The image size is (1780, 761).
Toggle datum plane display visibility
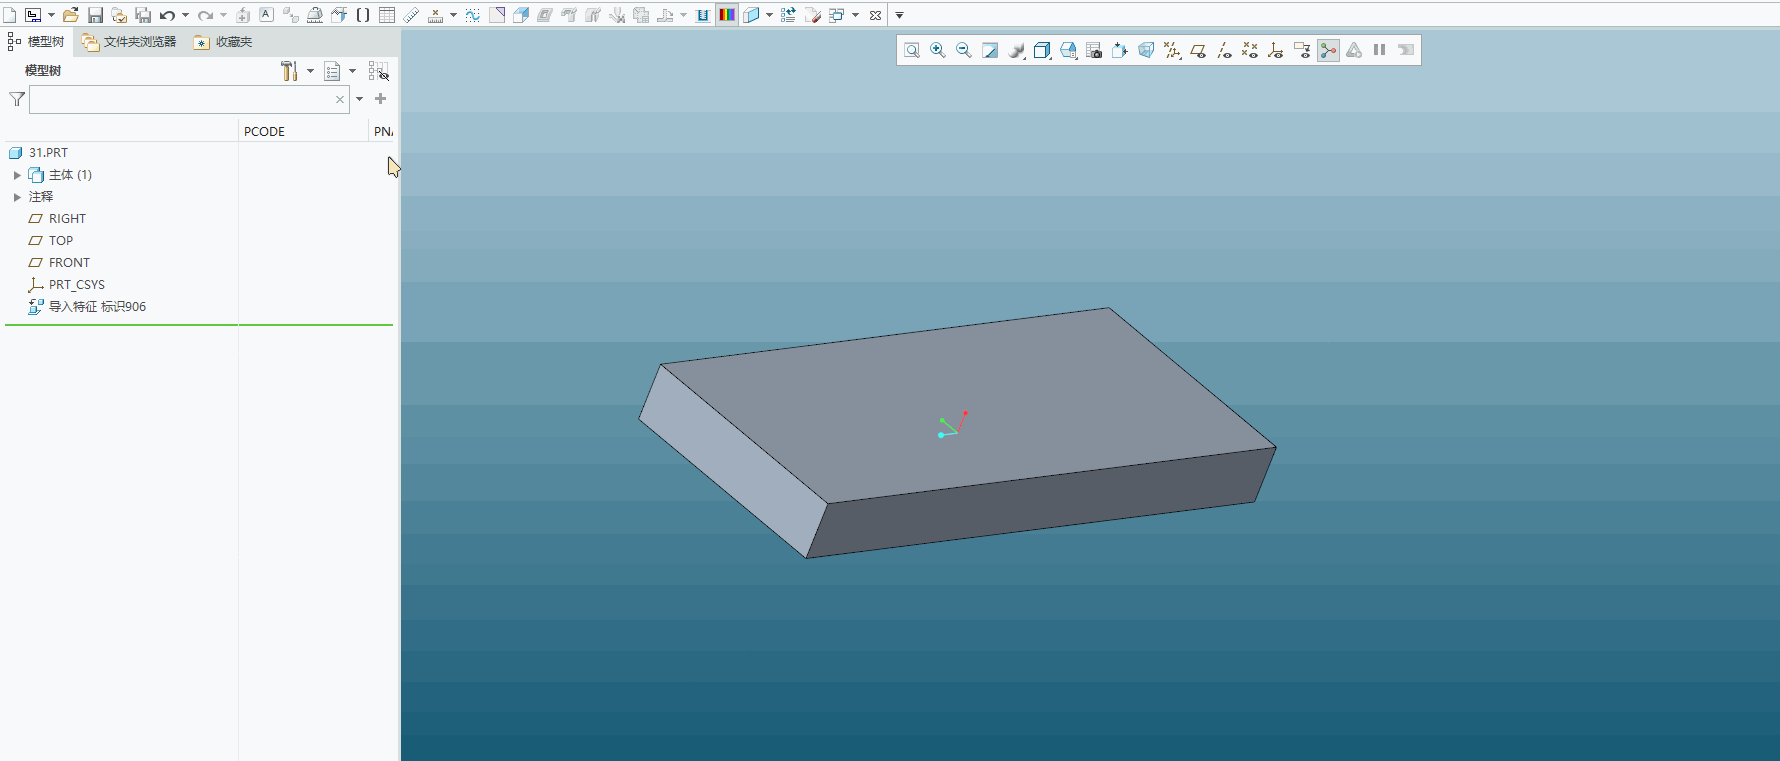1198,51
